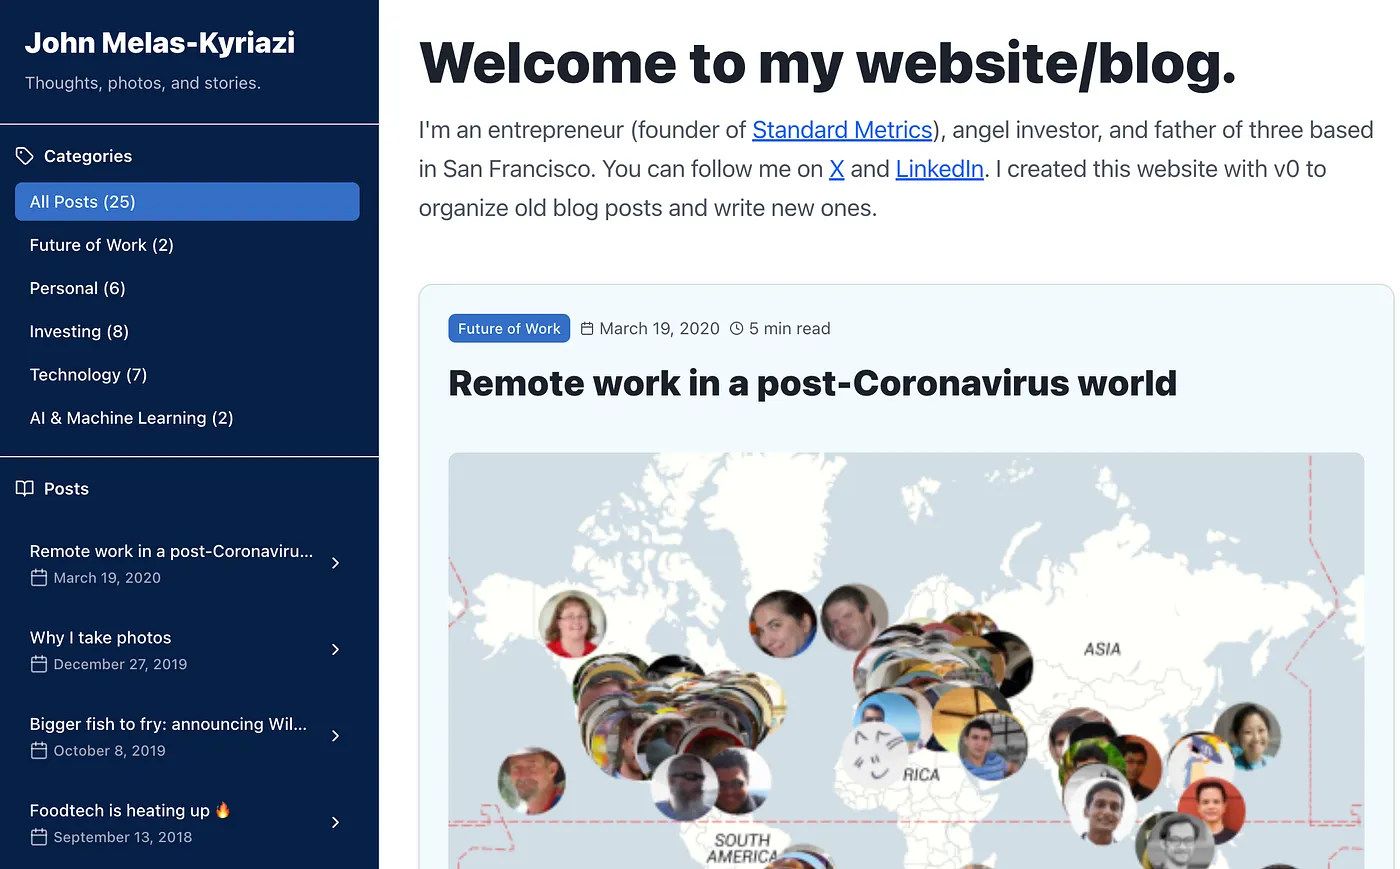Filter by Investing (8) category
This screenshot has height=869, width=1400.
[79, 331]
